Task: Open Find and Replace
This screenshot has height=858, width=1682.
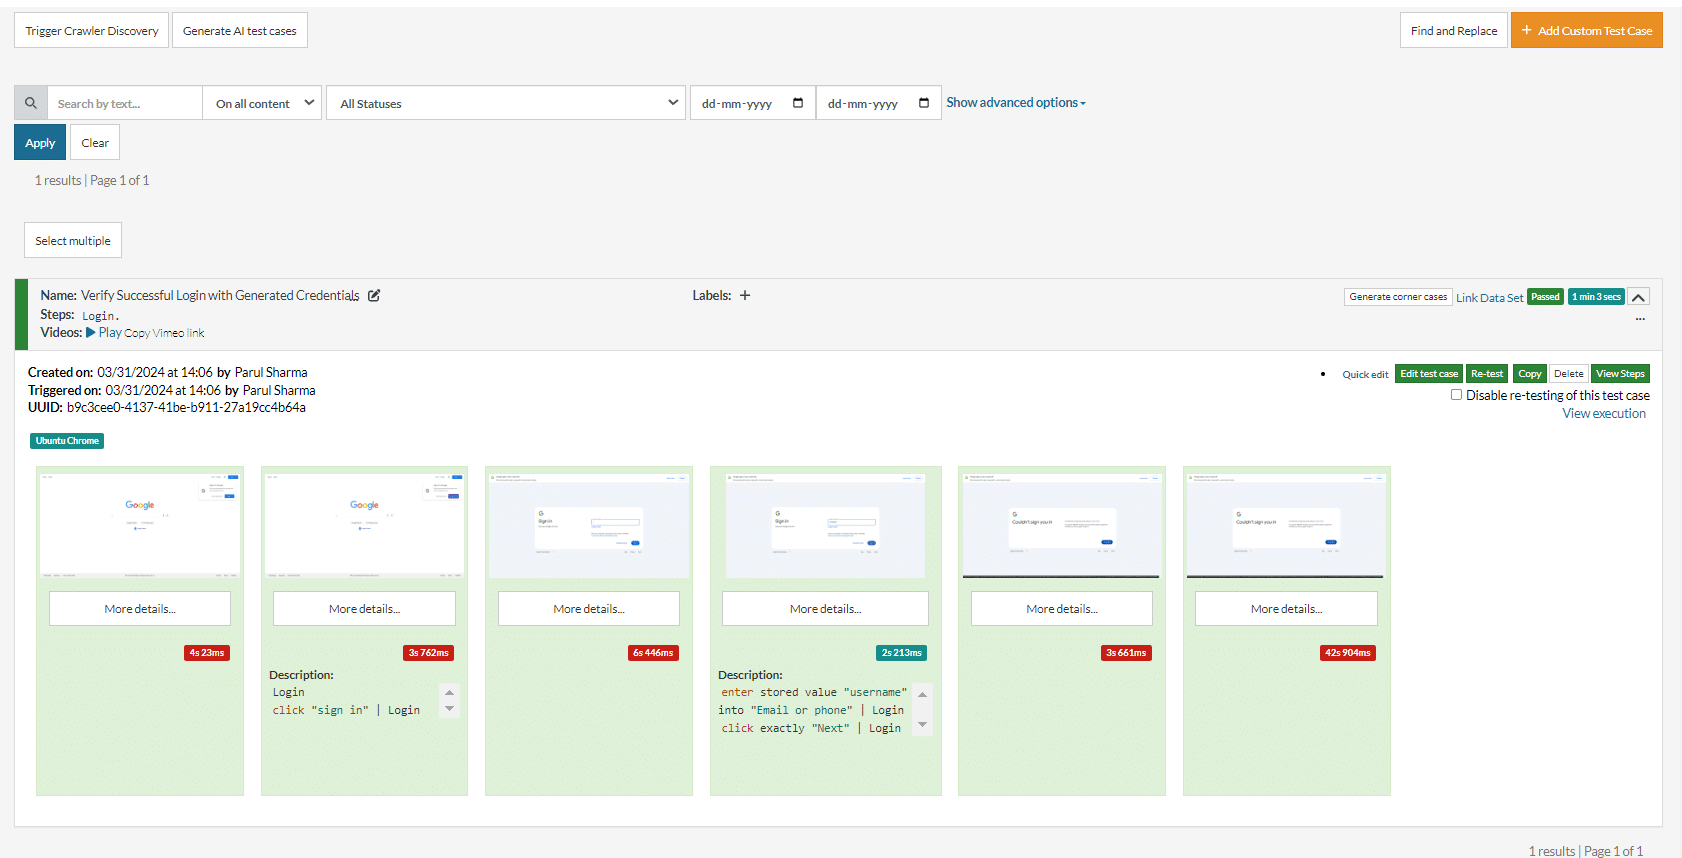Action: coord(1454,31)
